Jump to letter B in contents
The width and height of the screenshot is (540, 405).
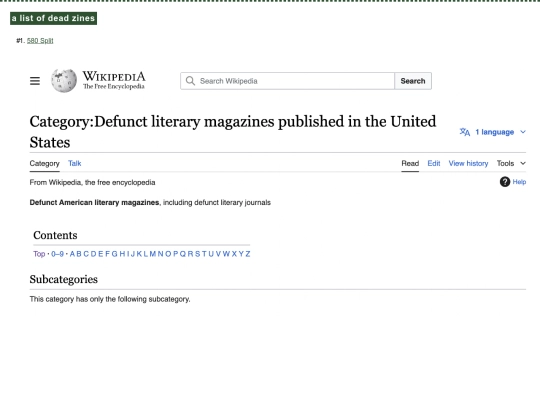pyautogui.click(x=79, y=254)
